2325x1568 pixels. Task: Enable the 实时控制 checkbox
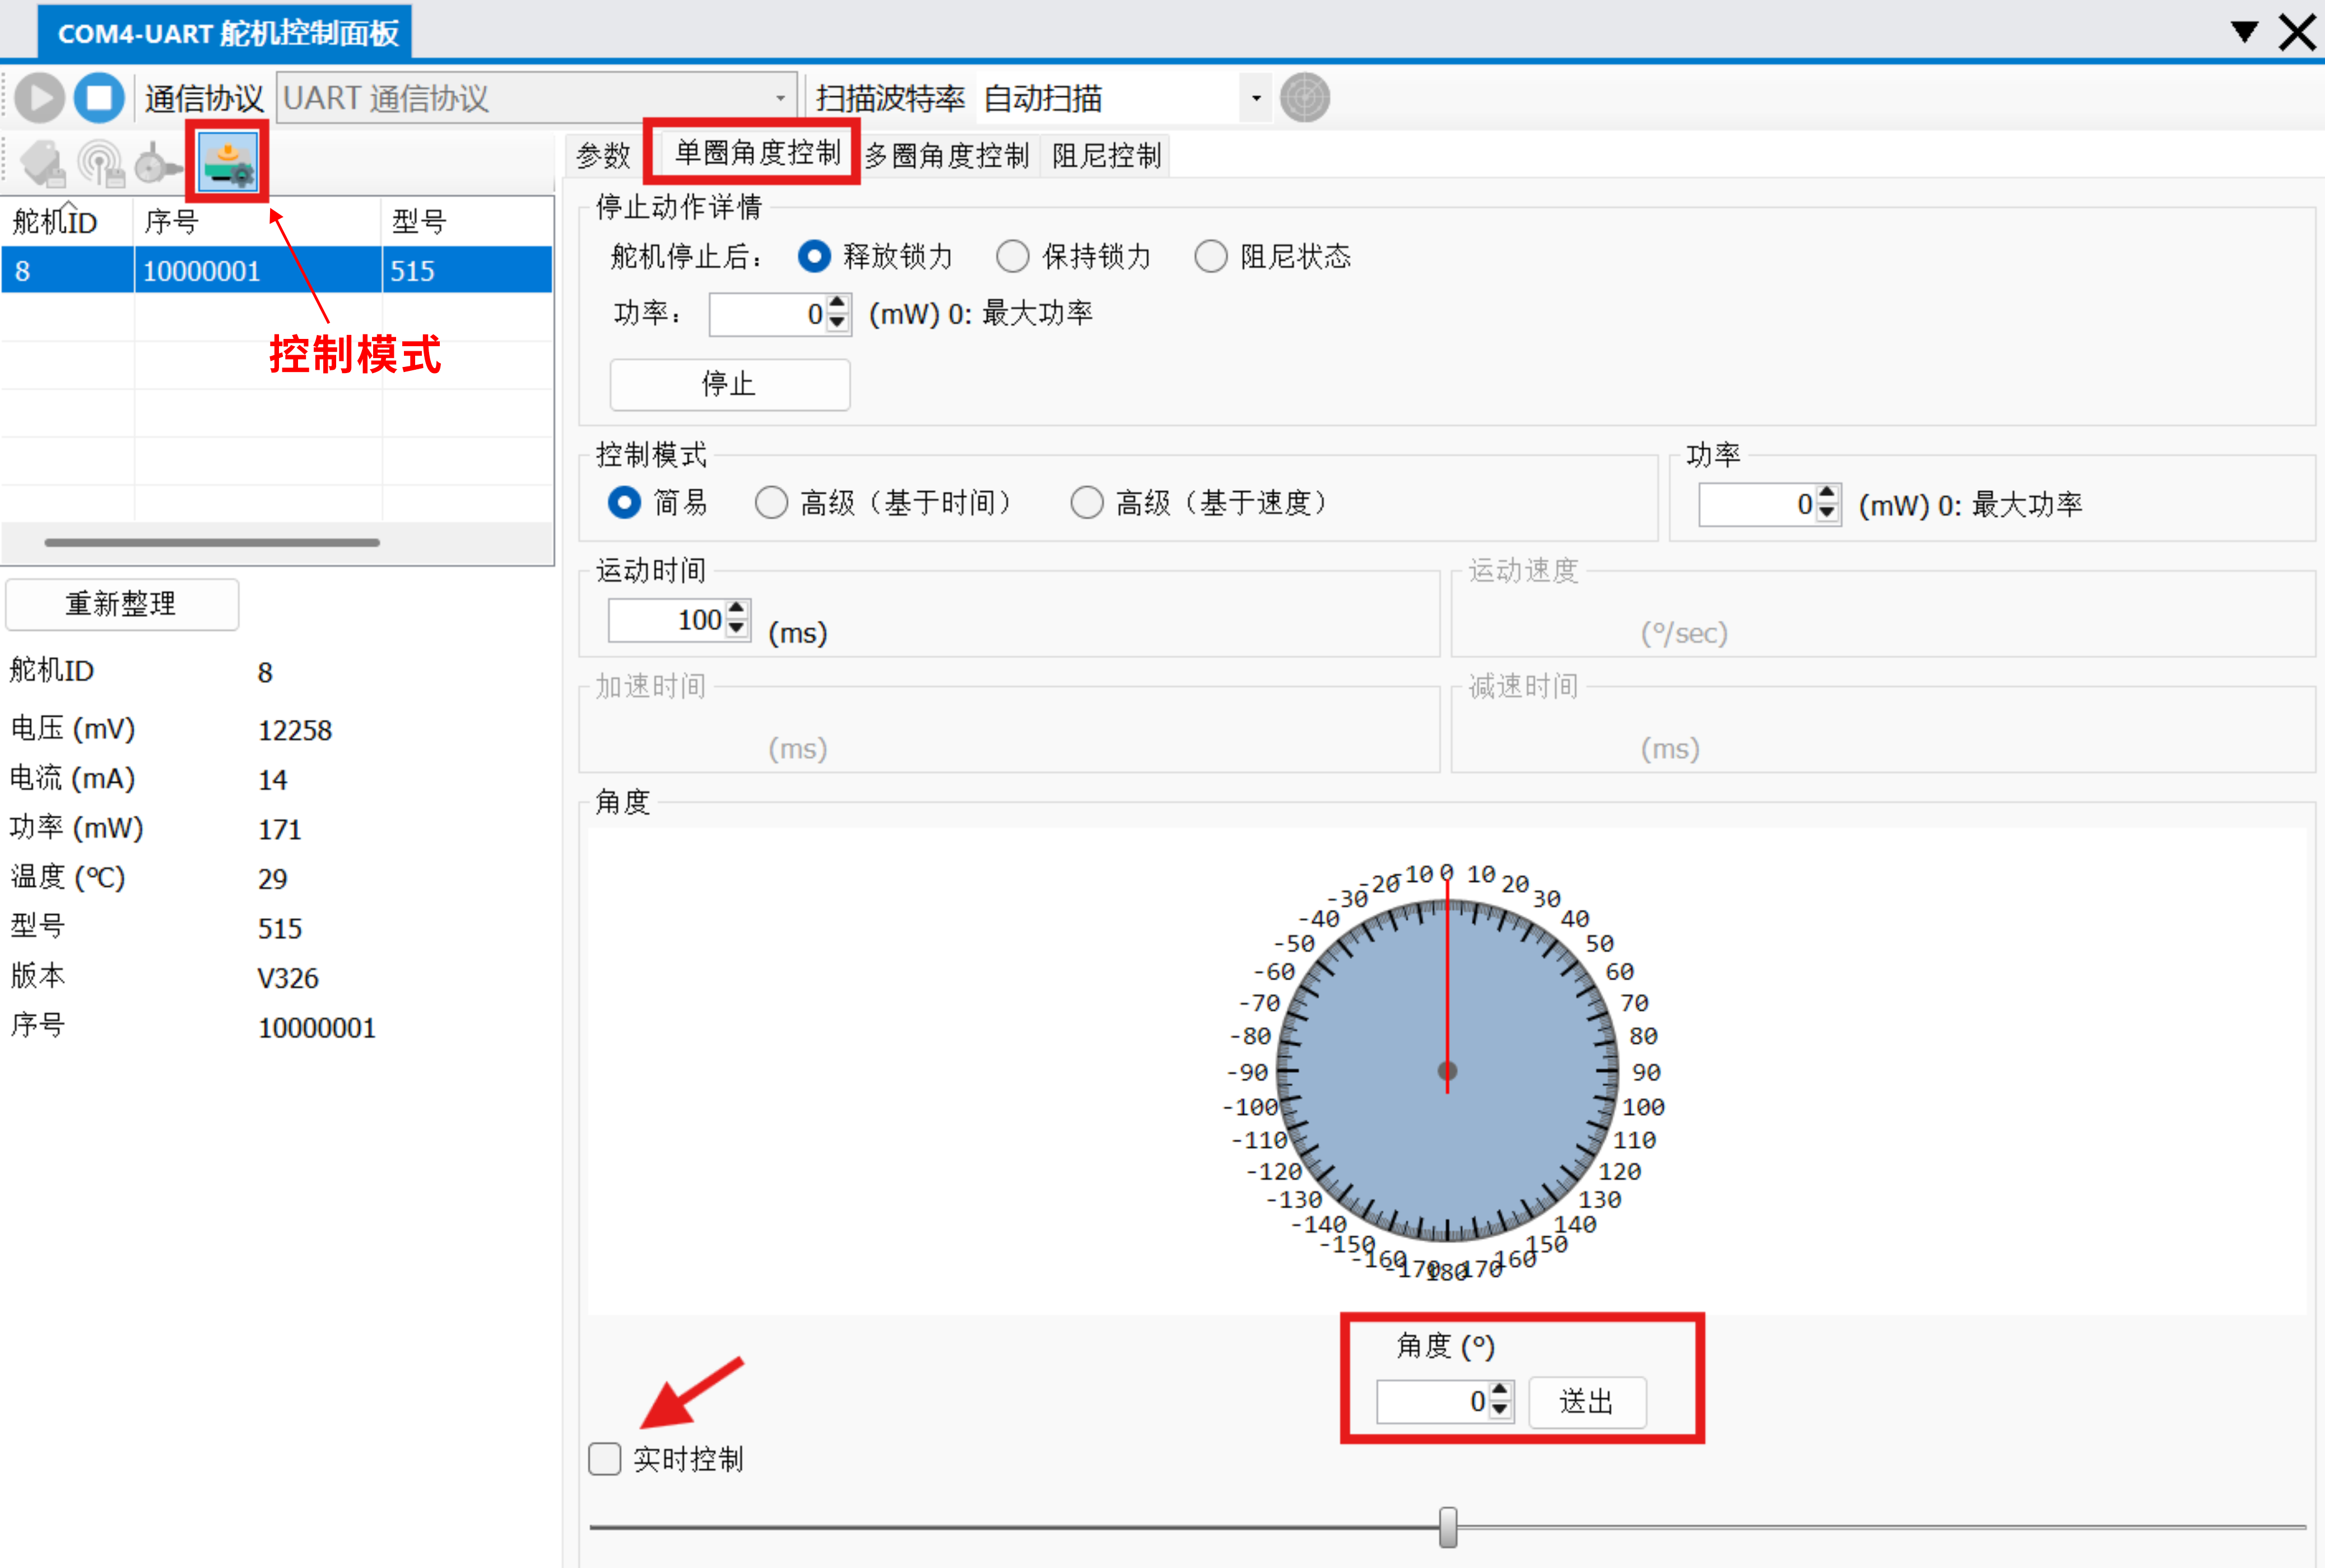tap(605, 1459)
